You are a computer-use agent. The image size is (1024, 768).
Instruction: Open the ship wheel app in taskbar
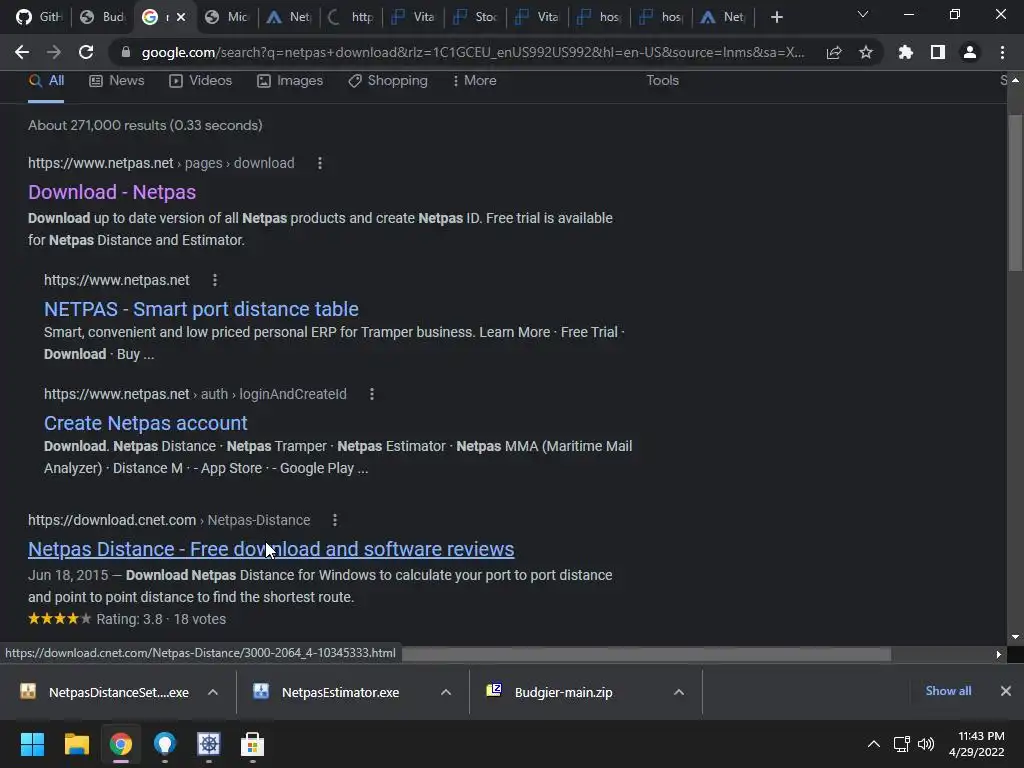(209, 744)
